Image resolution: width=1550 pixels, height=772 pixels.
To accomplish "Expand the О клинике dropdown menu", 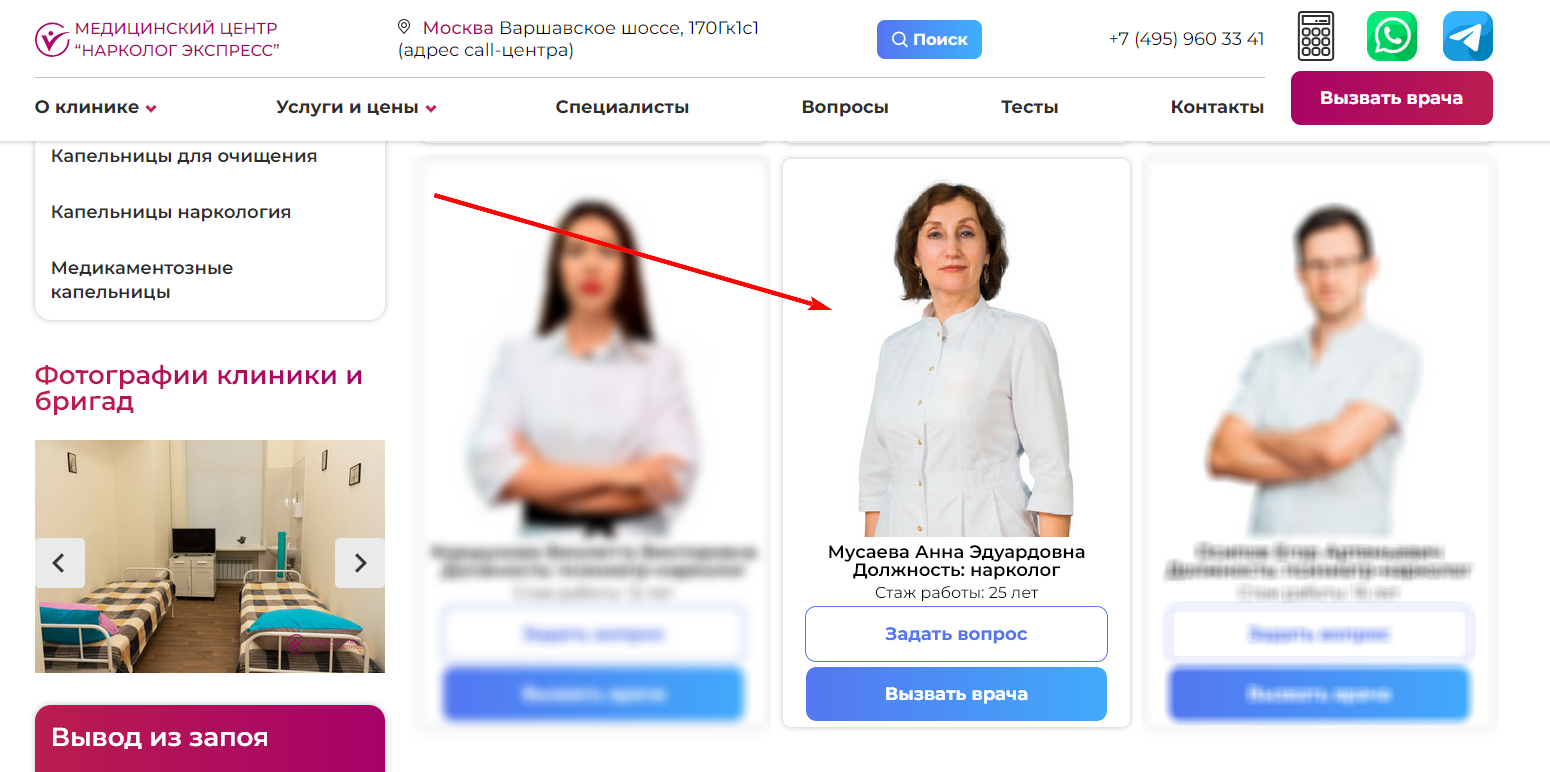I will (96, 108).
